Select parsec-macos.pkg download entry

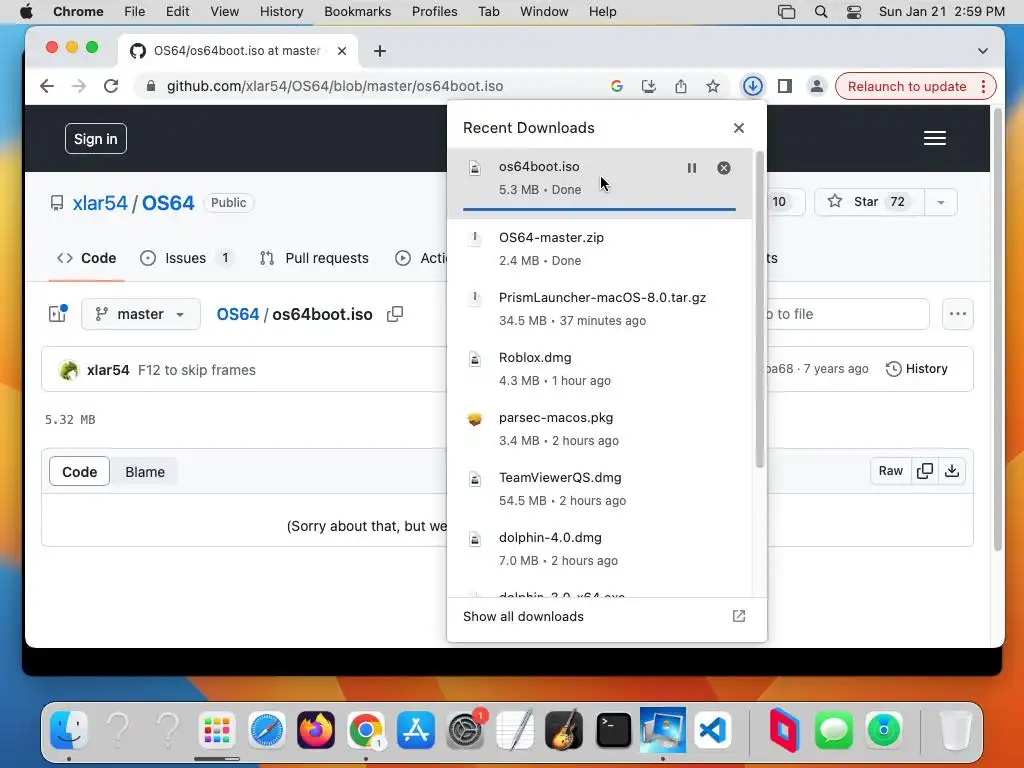click(600, 429)
